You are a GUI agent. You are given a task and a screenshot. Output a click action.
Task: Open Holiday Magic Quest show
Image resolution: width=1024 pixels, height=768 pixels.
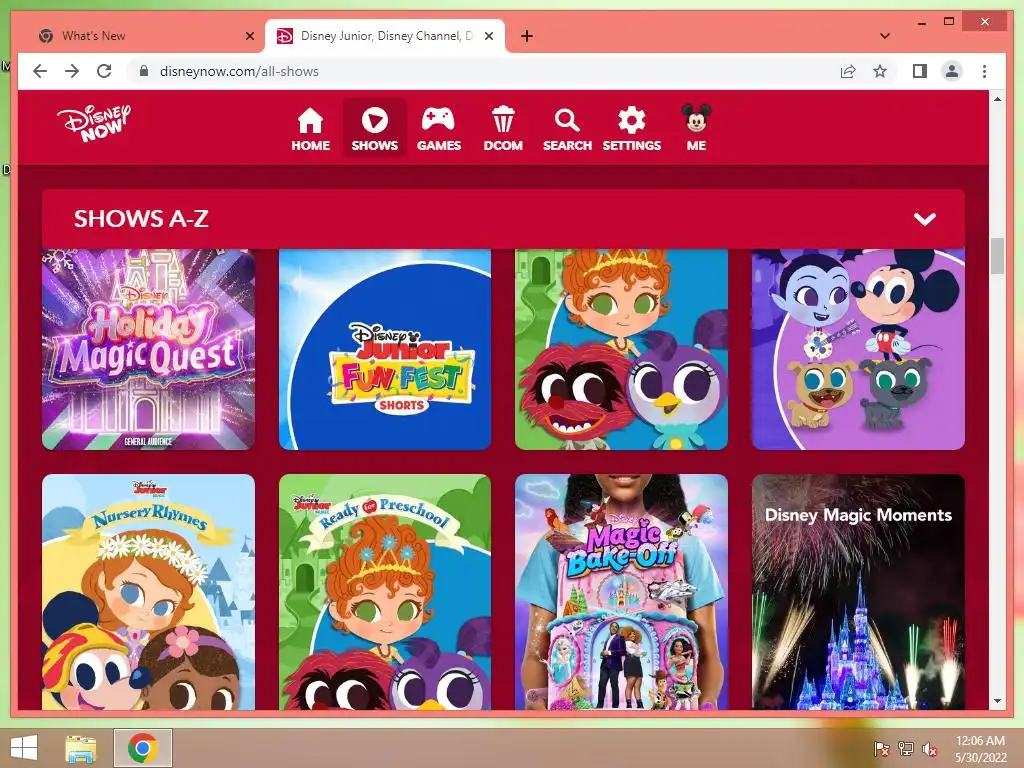(x=148, y=349)
